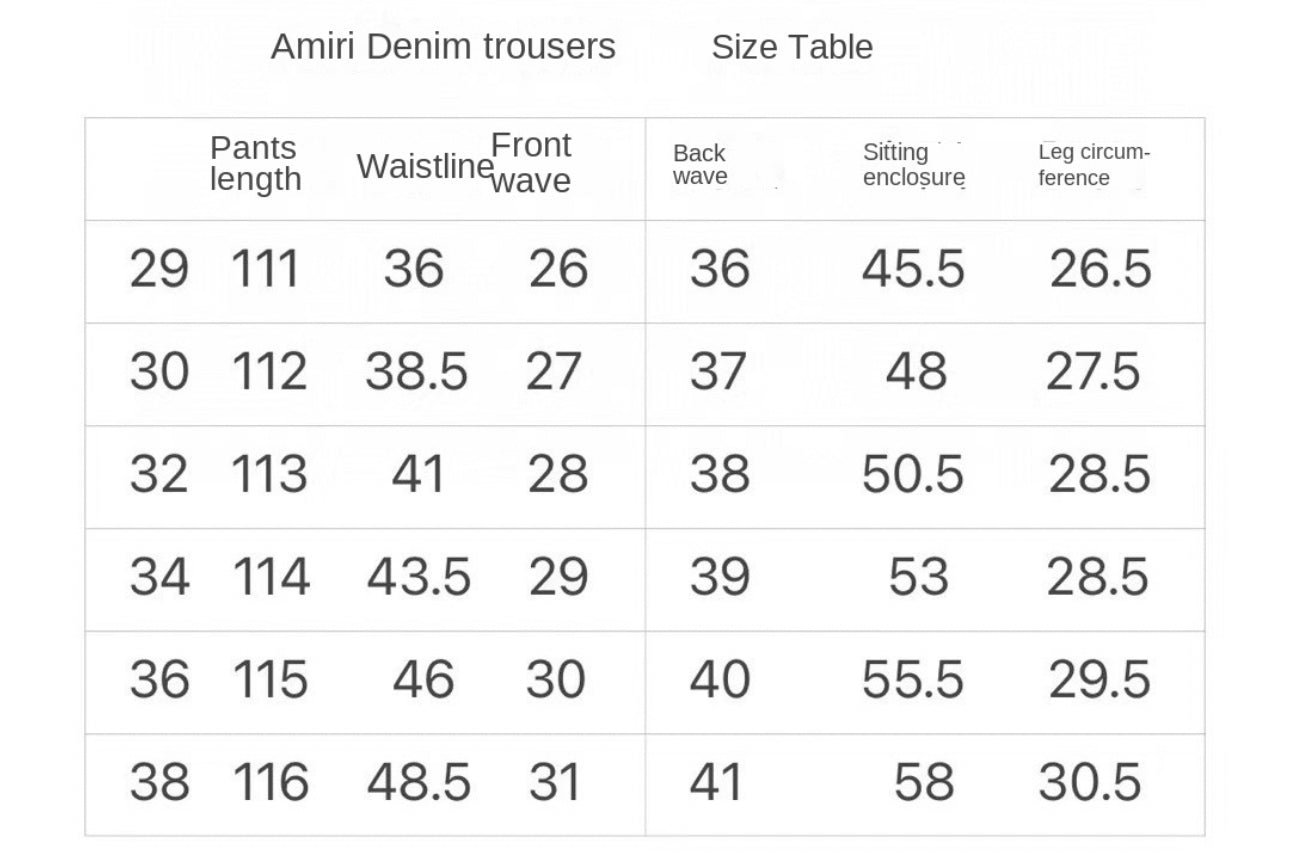
Task: Select the back wave value 37
Action: tap(718, 372)
